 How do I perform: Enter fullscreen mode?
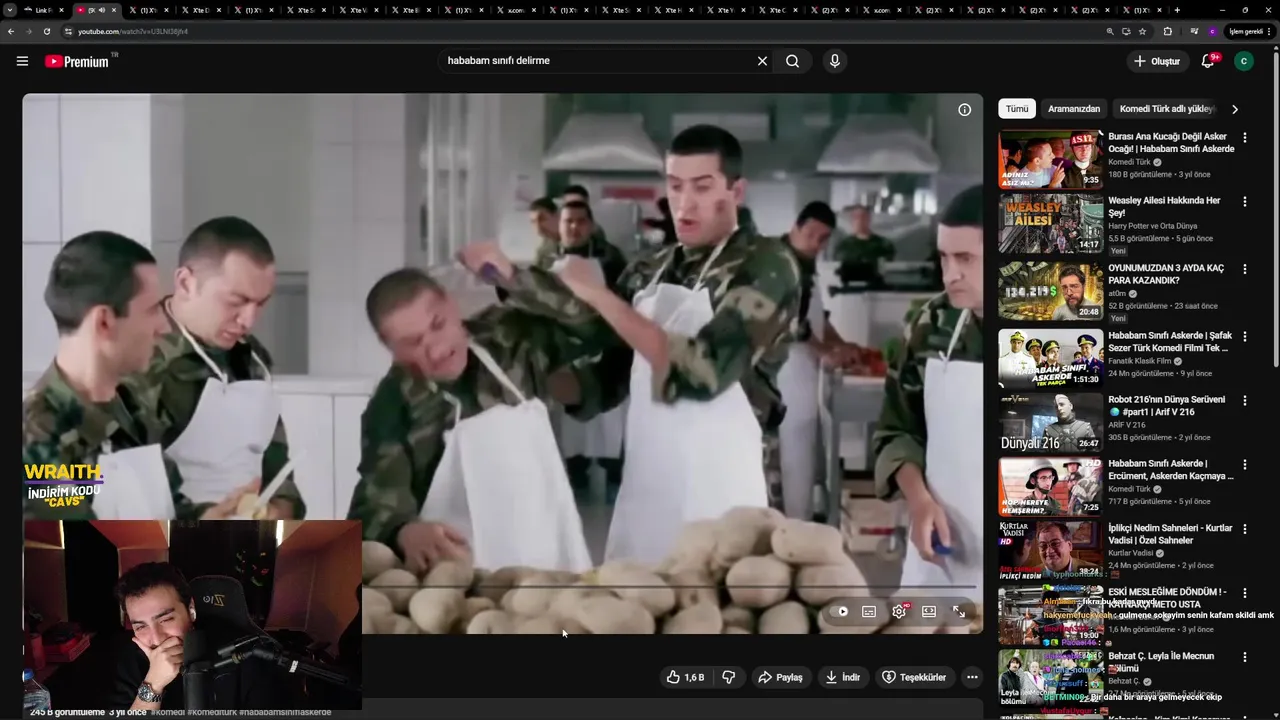click(x=959, y=612)
